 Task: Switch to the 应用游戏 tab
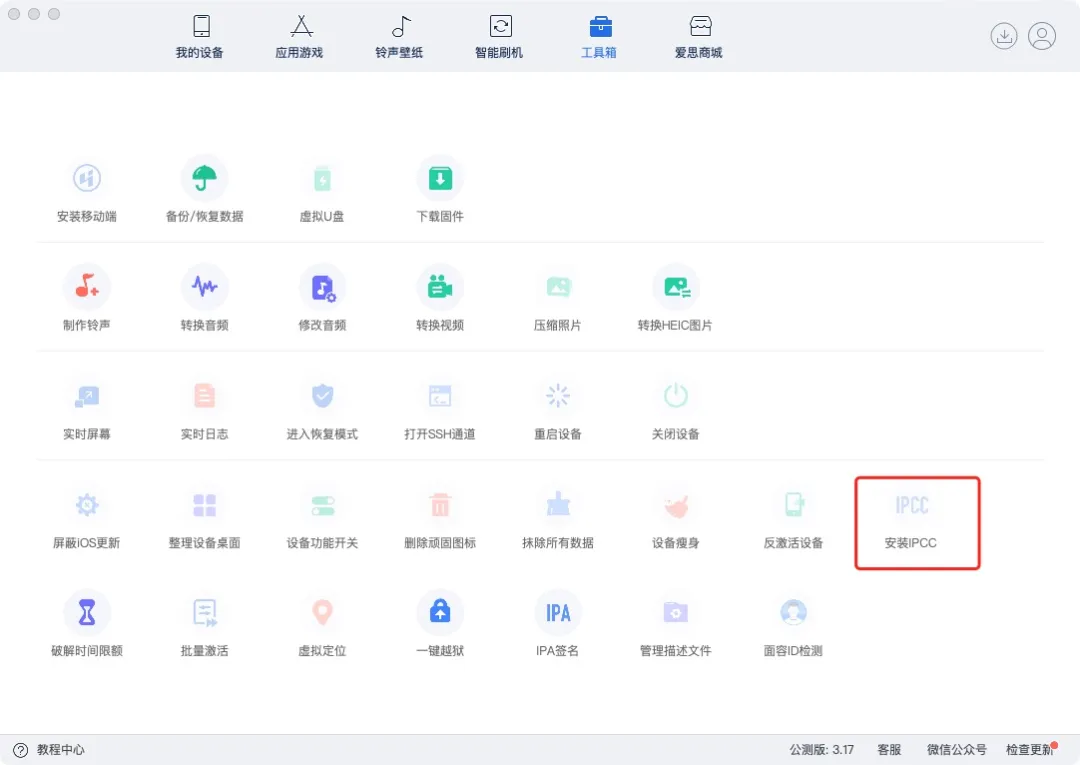coord(300,37)
